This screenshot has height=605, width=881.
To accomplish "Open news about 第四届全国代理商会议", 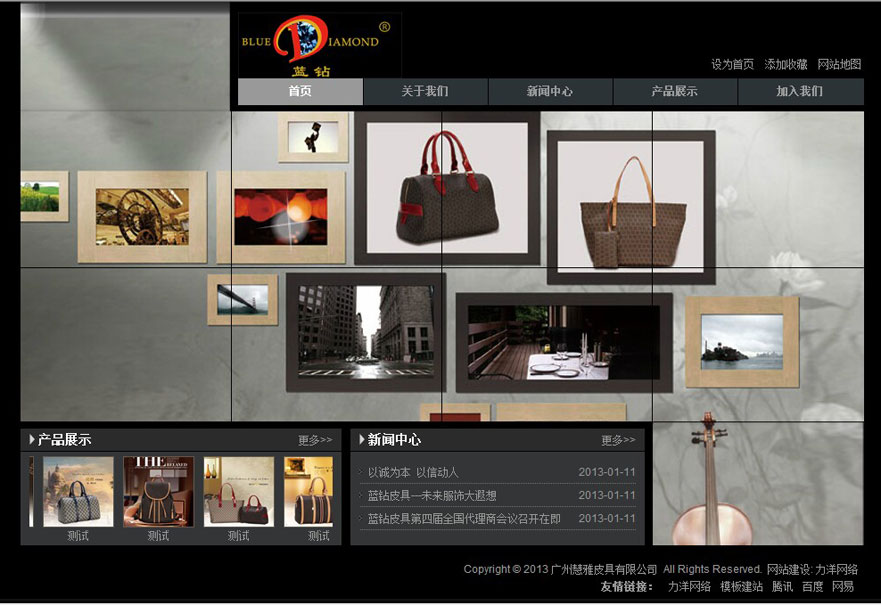I will (464, 518).
